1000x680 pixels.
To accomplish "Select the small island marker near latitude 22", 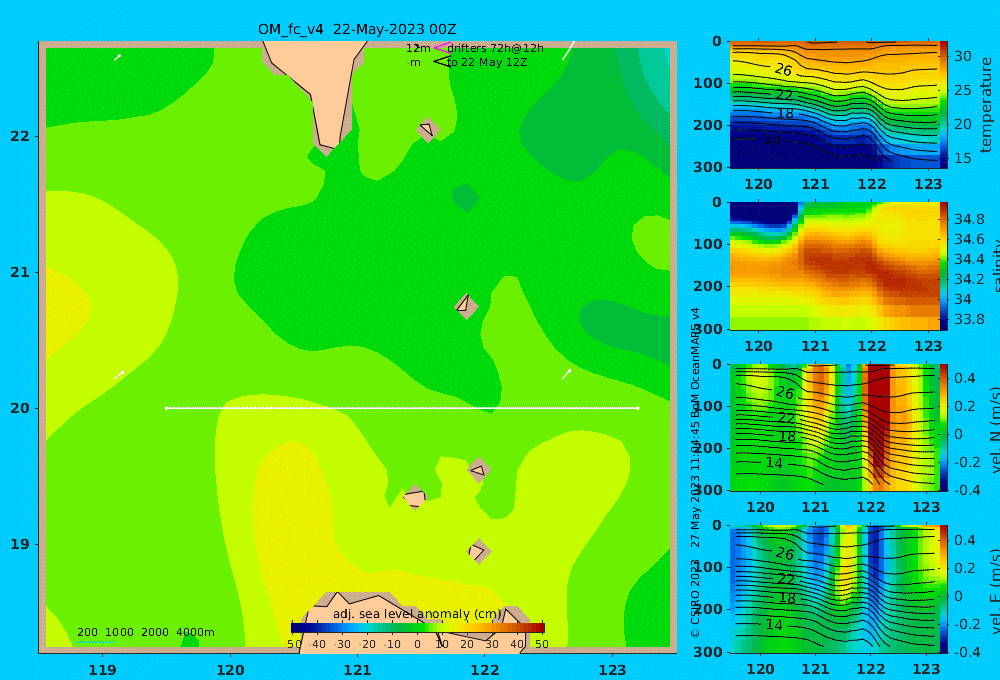I will point(428,129).
